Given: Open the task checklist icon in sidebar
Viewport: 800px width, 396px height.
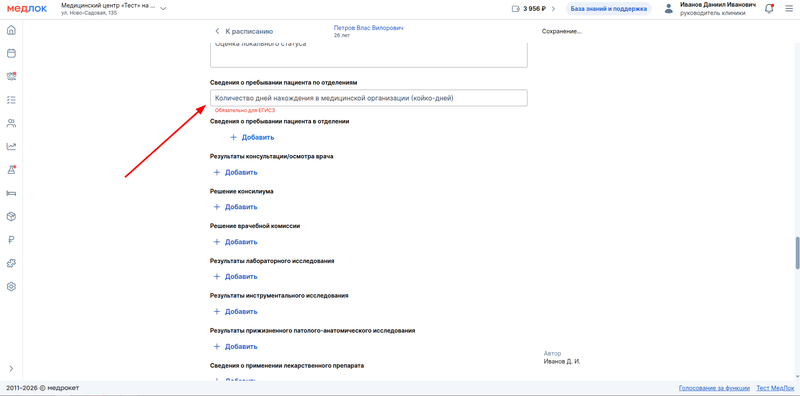Looking at the screenshot, I should coord(11,100).
